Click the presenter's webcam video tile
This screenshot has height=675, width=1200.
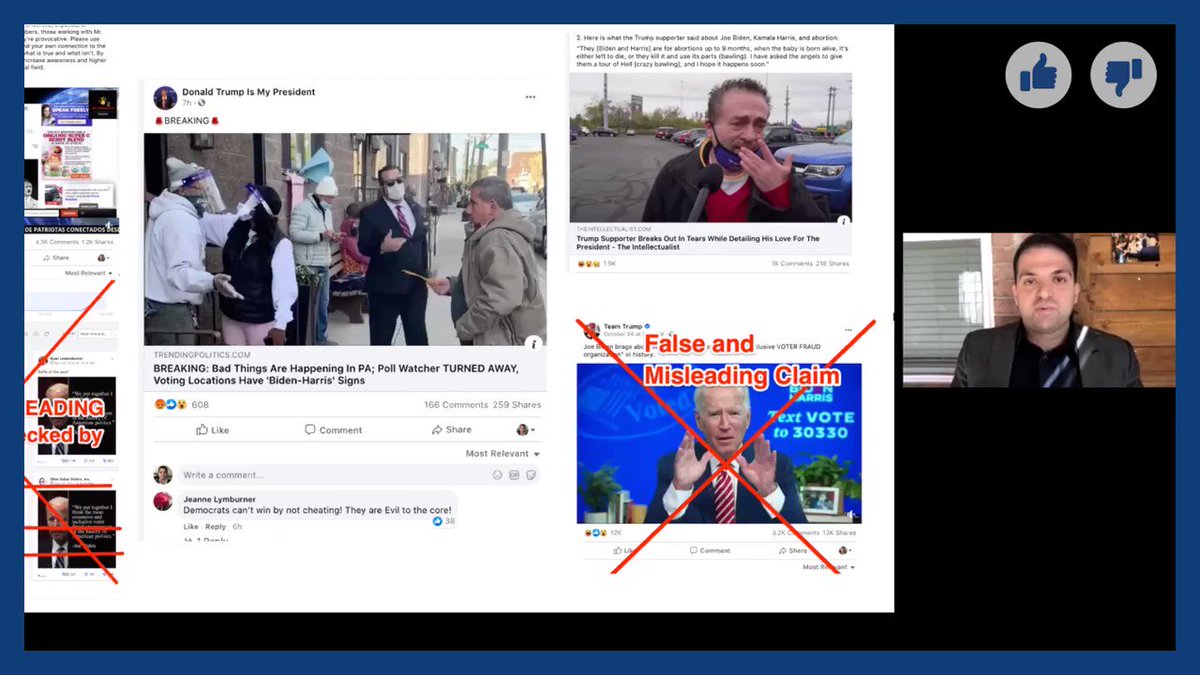[1039, 310]
